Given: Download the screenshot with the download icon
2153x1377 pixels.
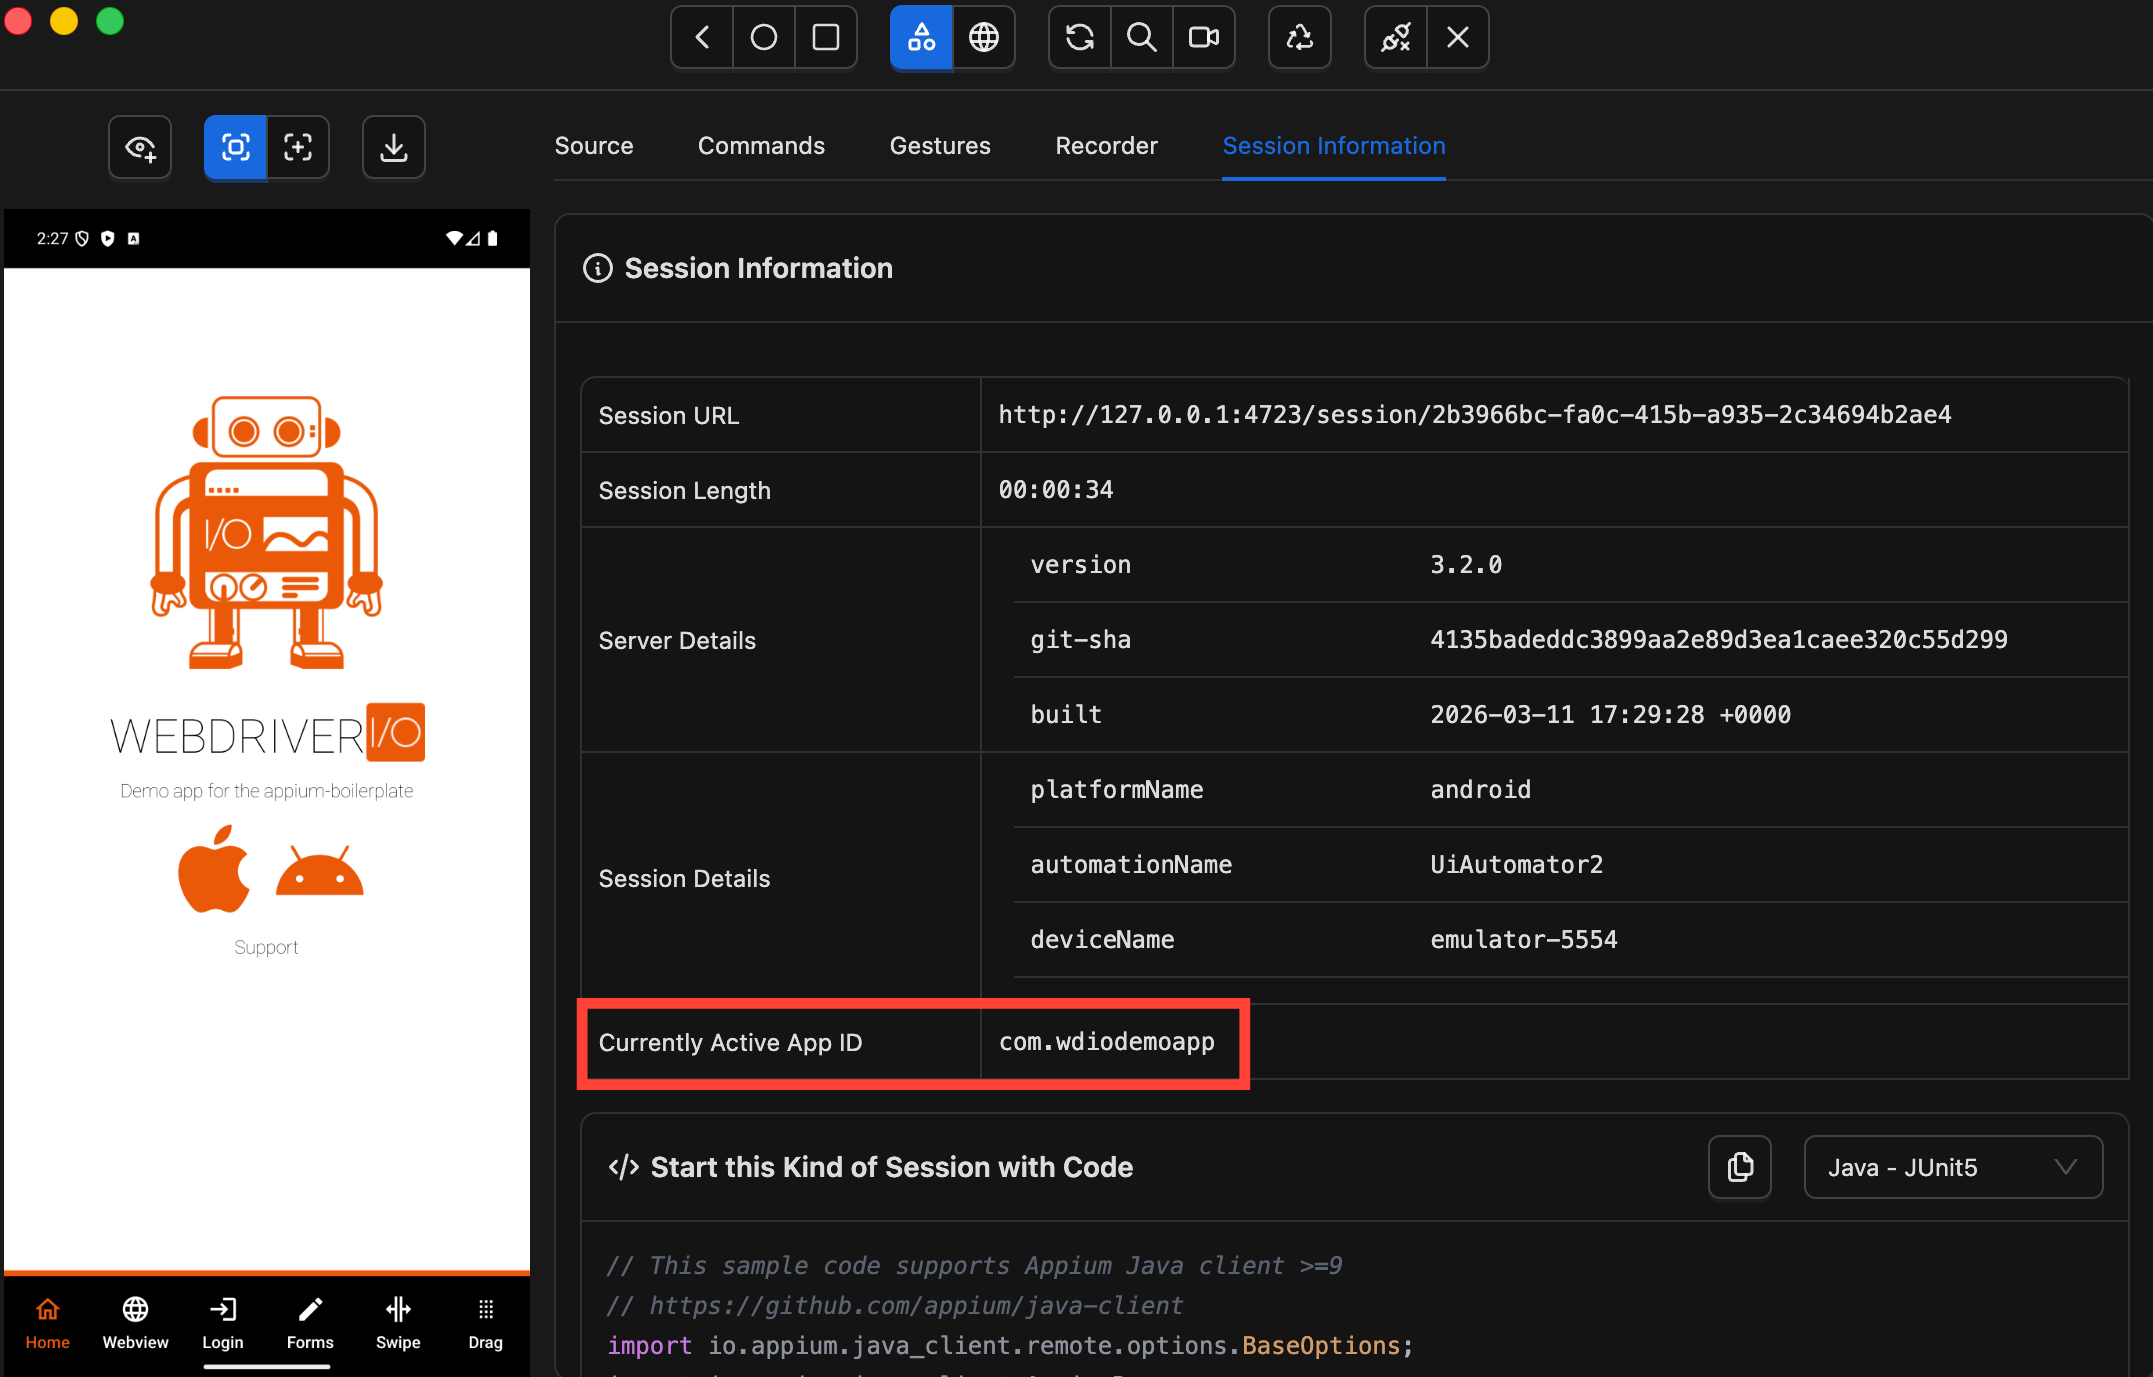Looking at the screenshot, I should [393, 148].
